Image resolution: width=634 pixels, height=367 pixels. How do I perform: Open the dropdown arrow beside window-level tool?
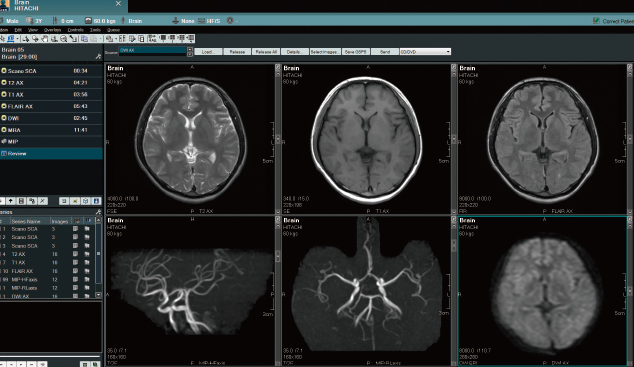(17, 39)
